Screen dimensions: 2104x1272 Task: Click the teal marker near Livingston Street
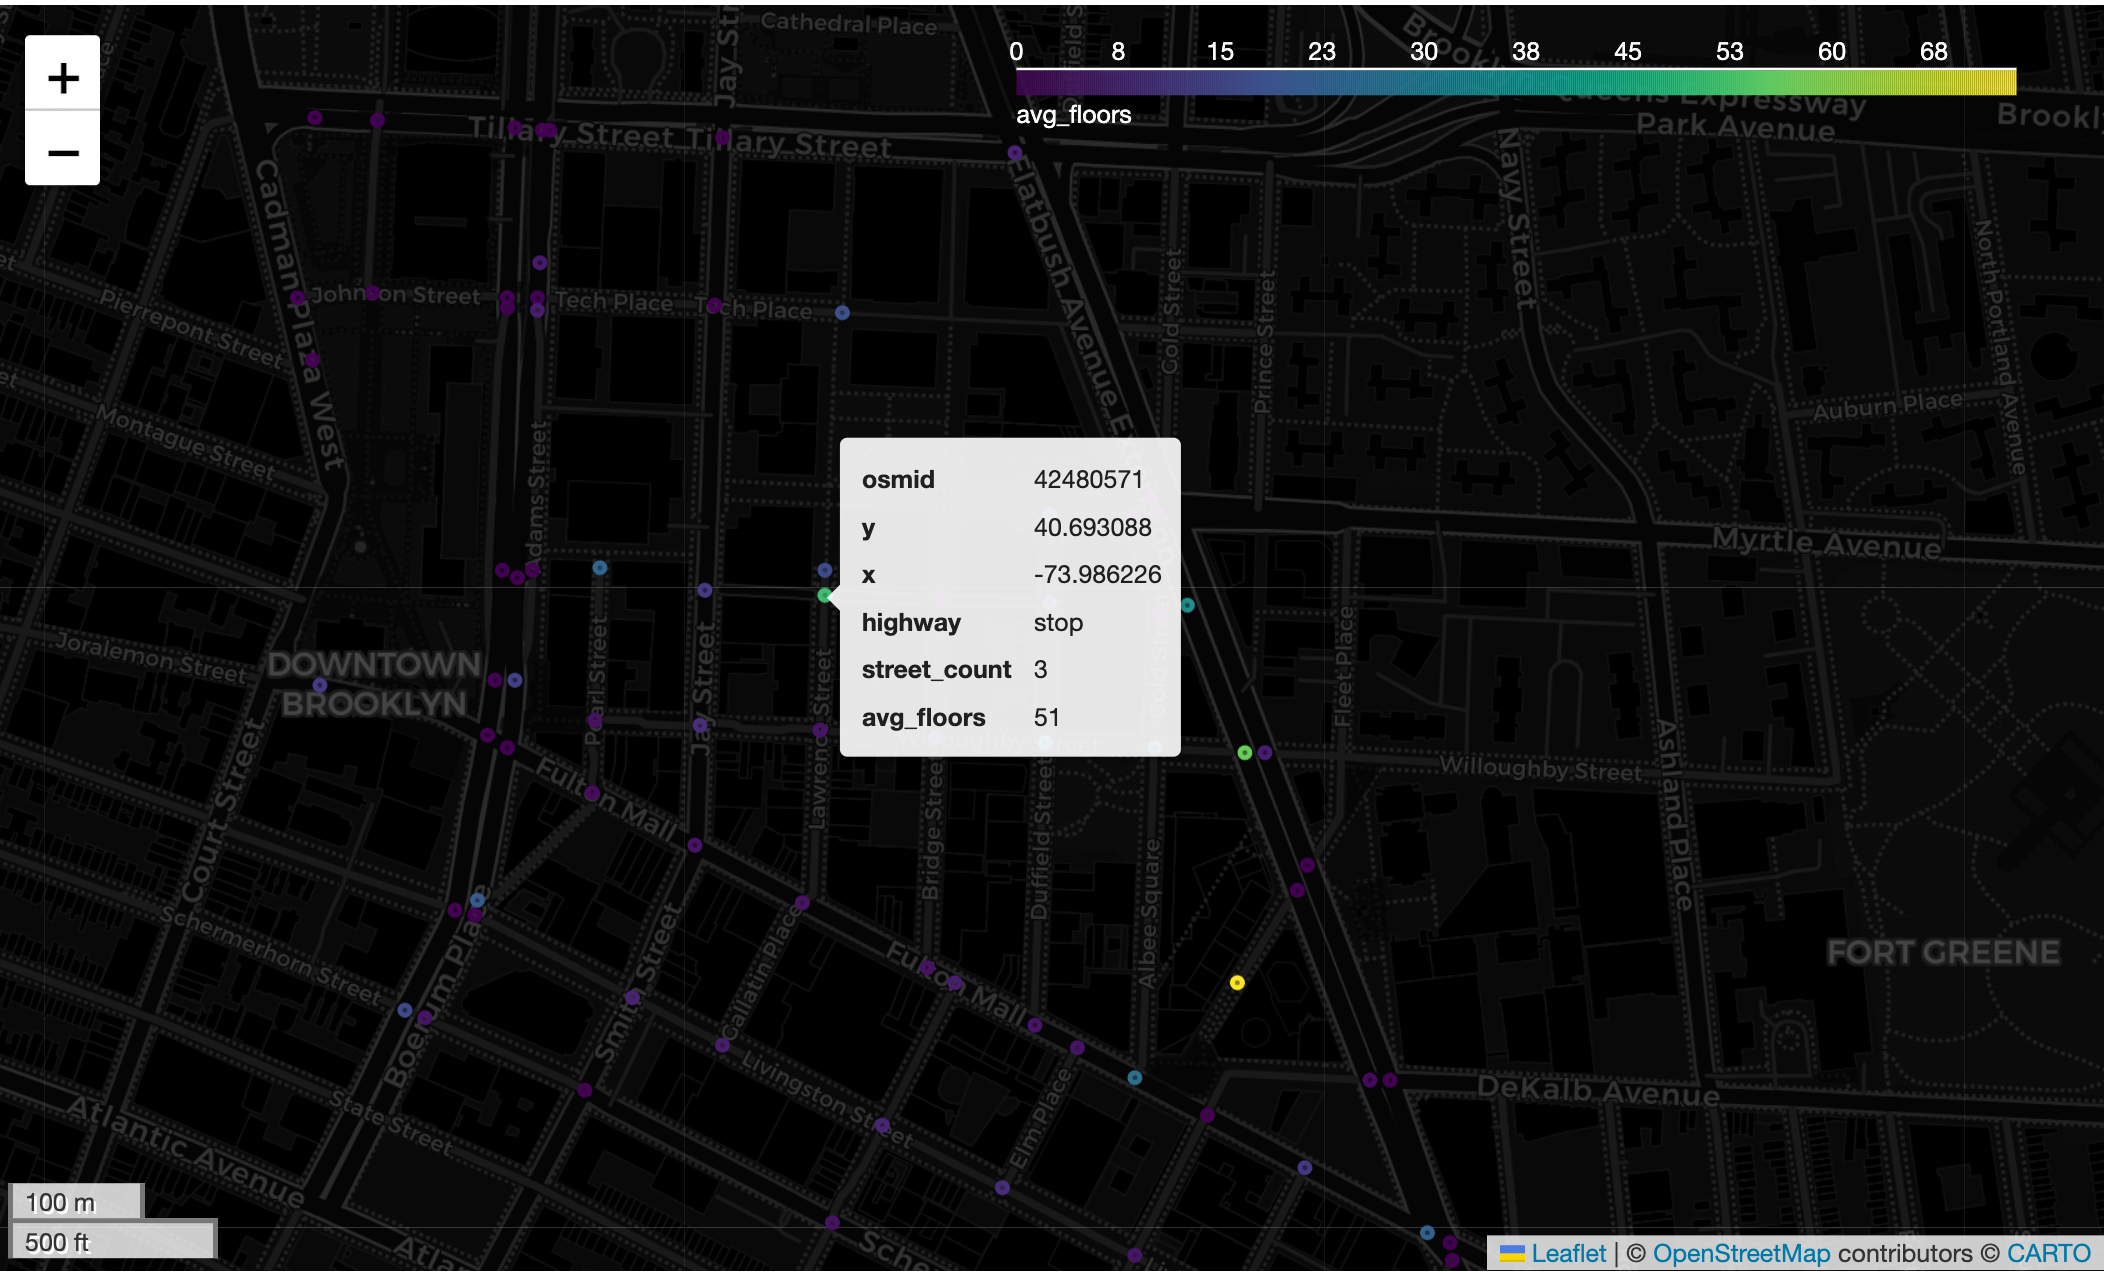pyautogui.click(x=1134, y=1077)
